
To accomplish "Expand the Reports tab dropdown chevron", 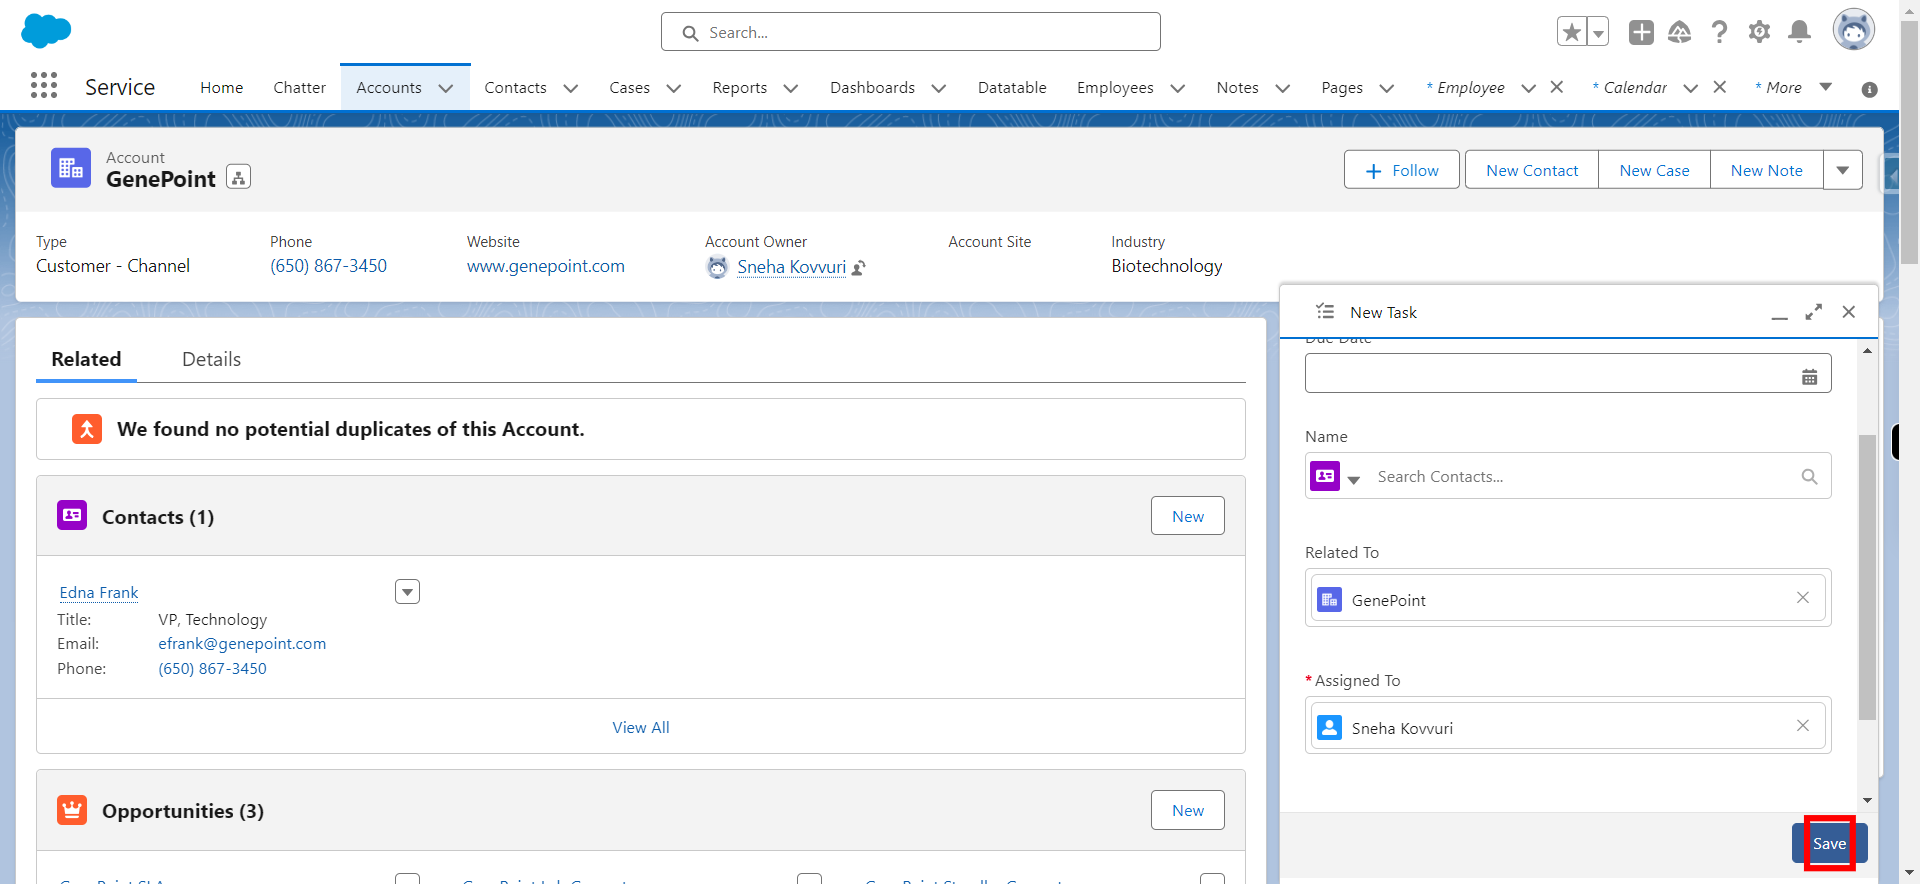I will 791,88.
